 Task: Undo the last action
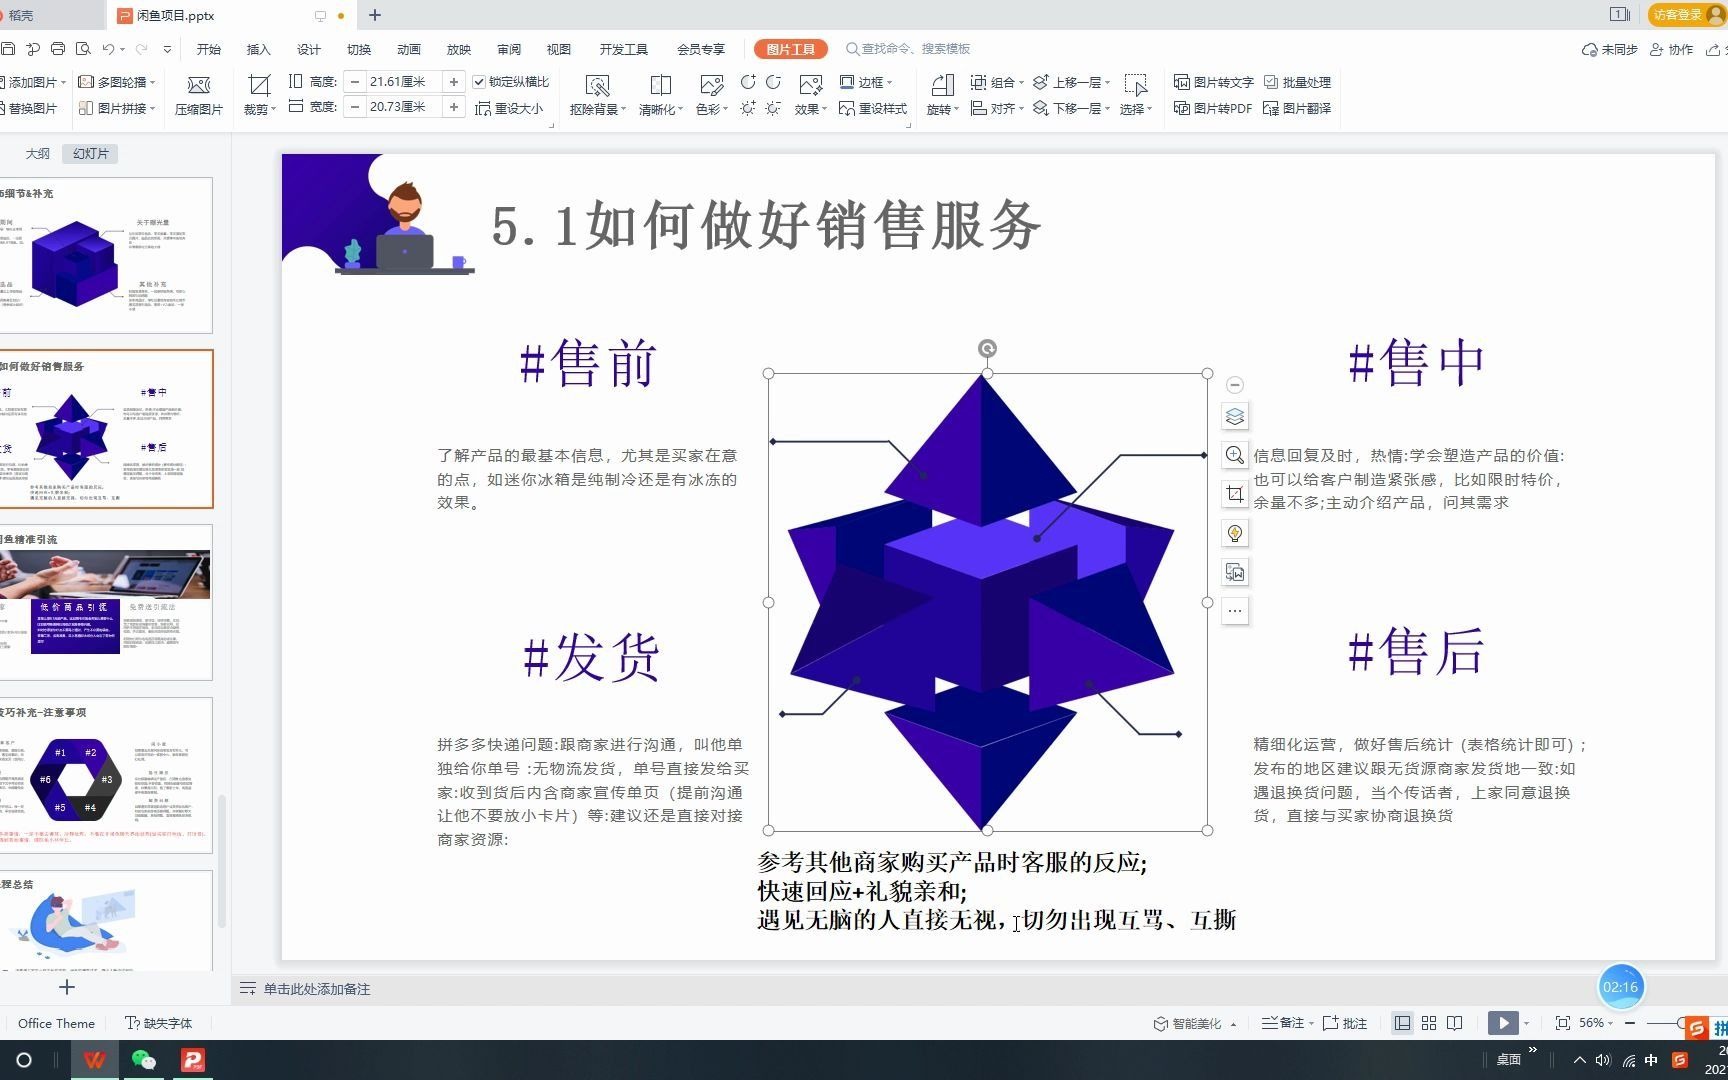[108, 49]
